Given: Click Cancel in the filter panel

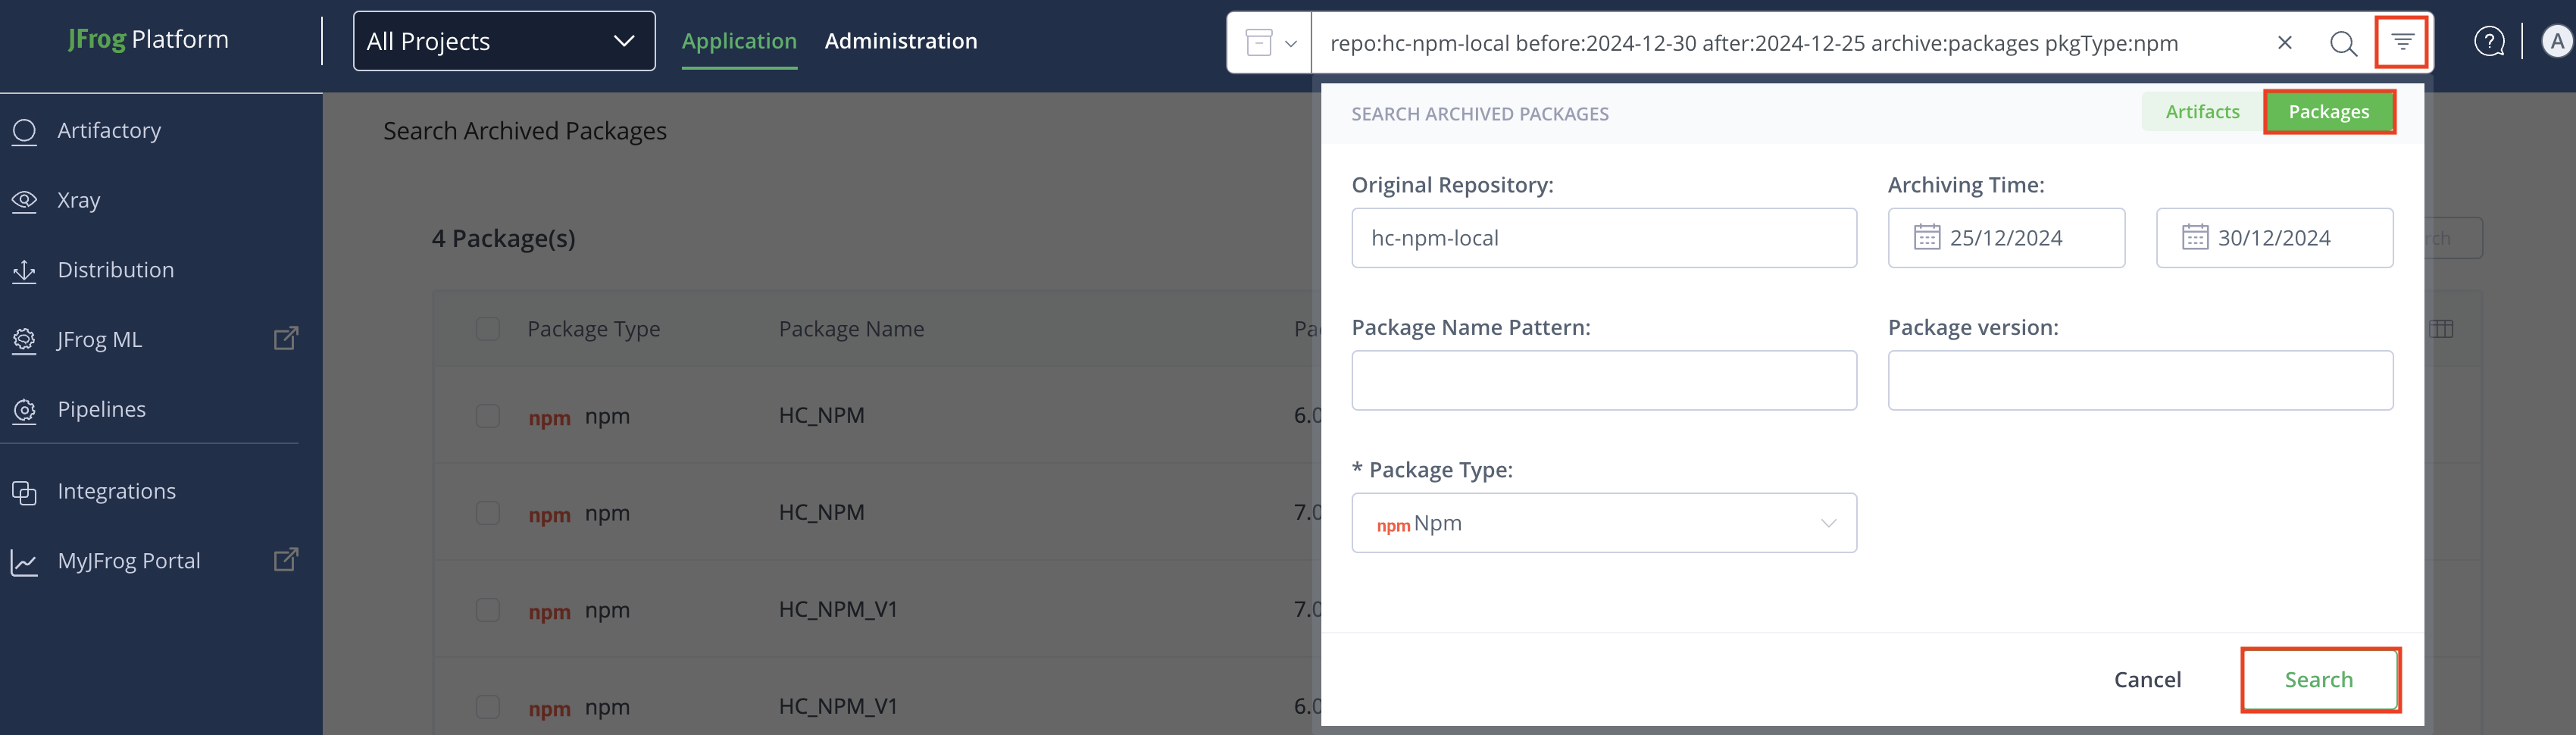Looking at the screenshot, I should (2147, 680).
